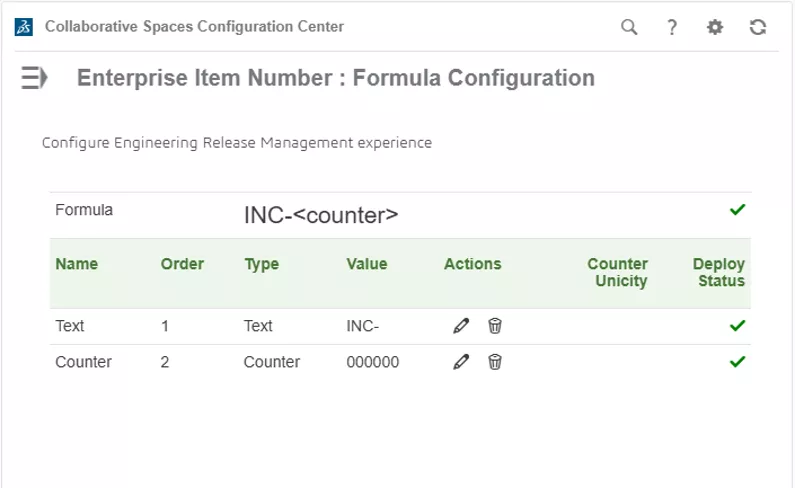Click the Actions column header

pyautogui.click(x=473, y=264)
